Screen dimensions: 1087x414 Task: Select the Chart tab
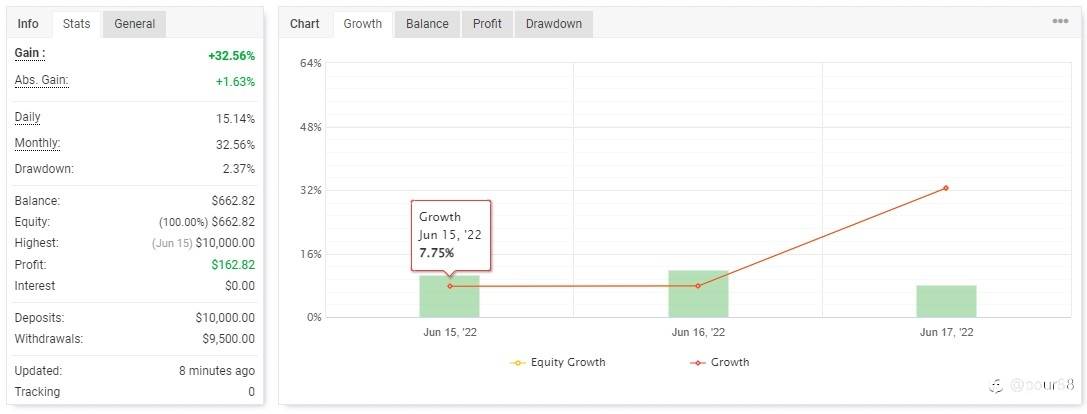[305, 24]
